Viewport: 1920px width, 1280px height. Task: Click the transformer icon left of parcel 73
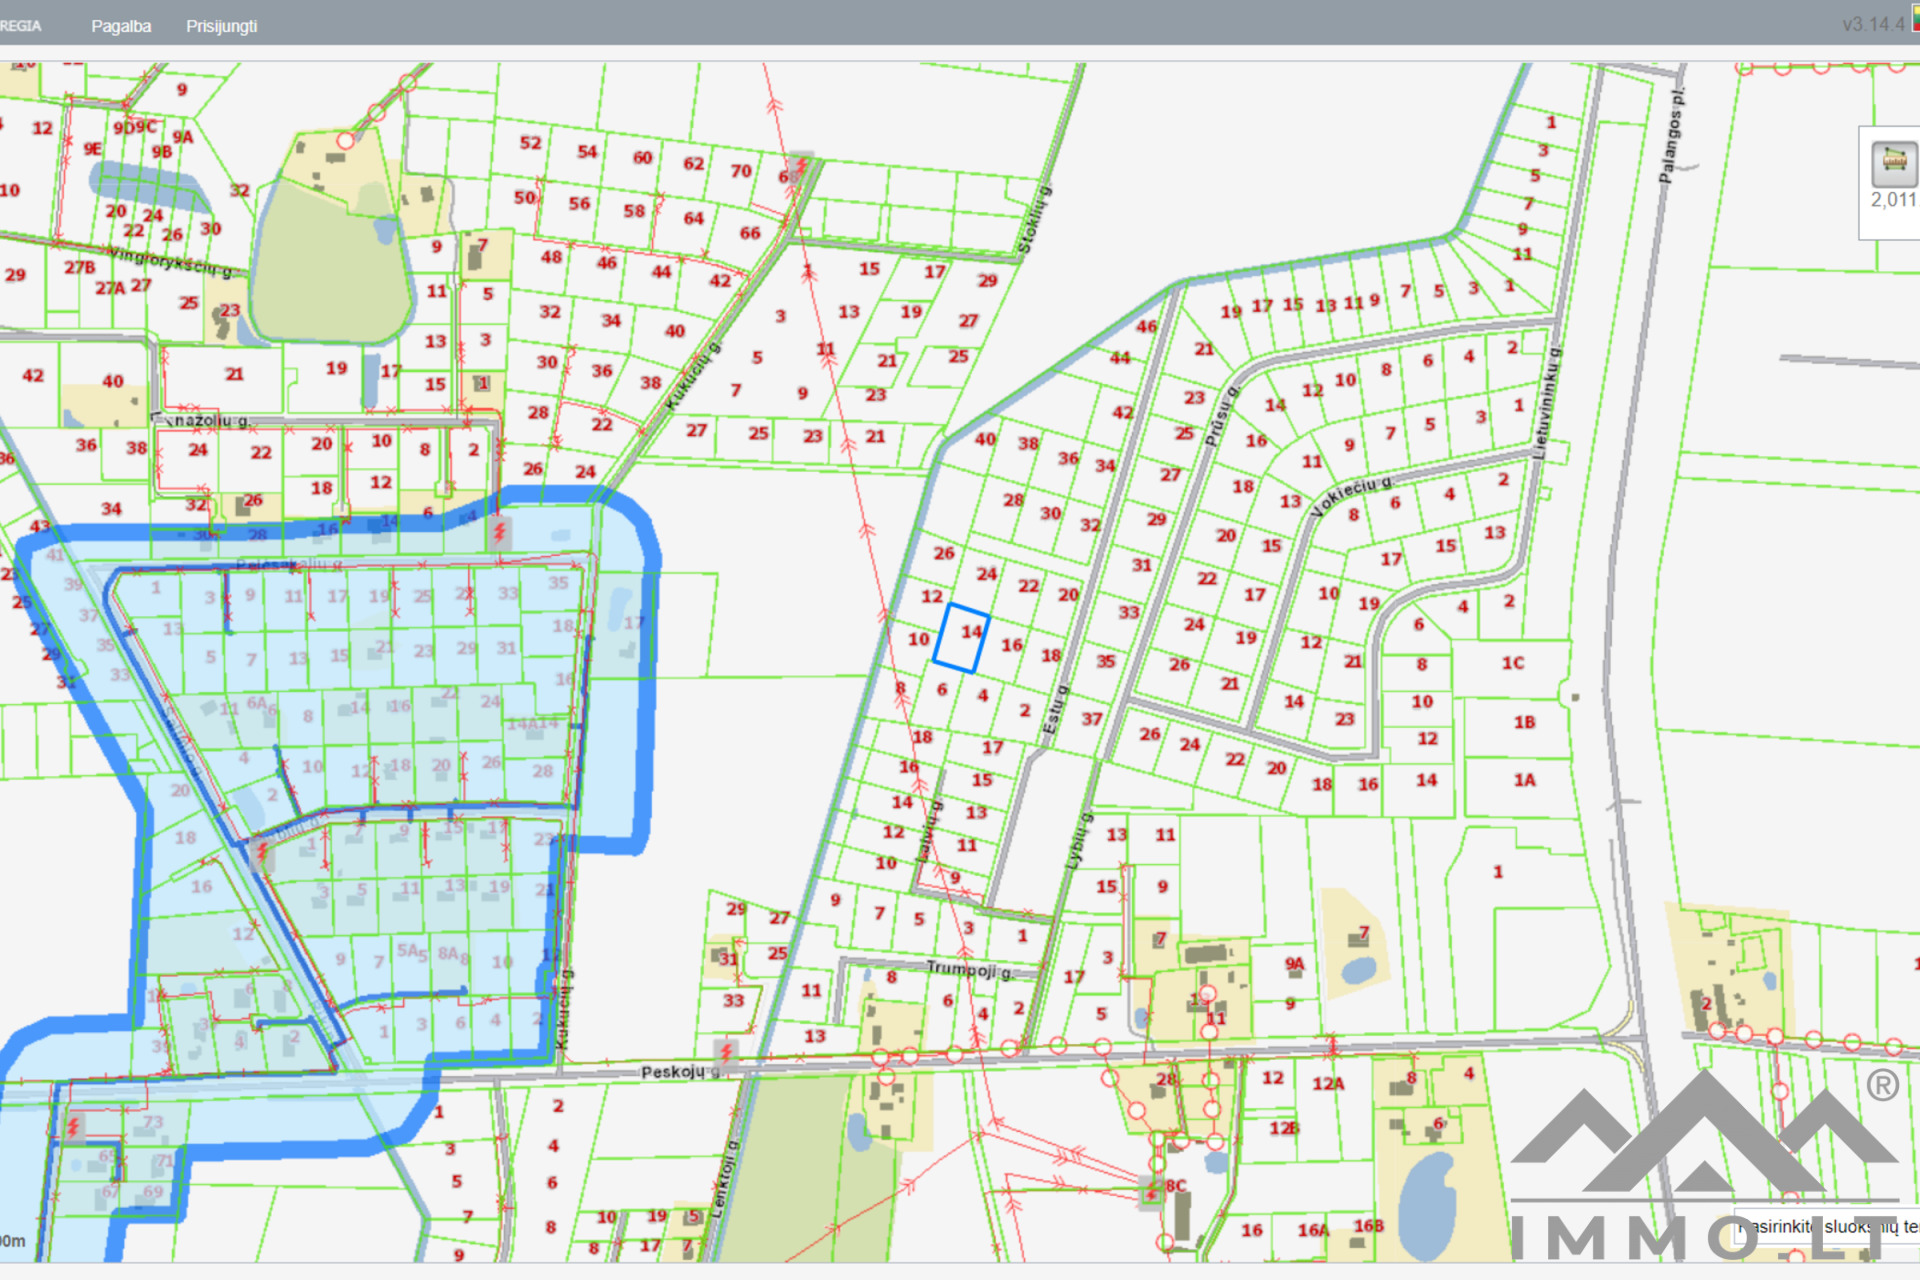point(74,1126)
